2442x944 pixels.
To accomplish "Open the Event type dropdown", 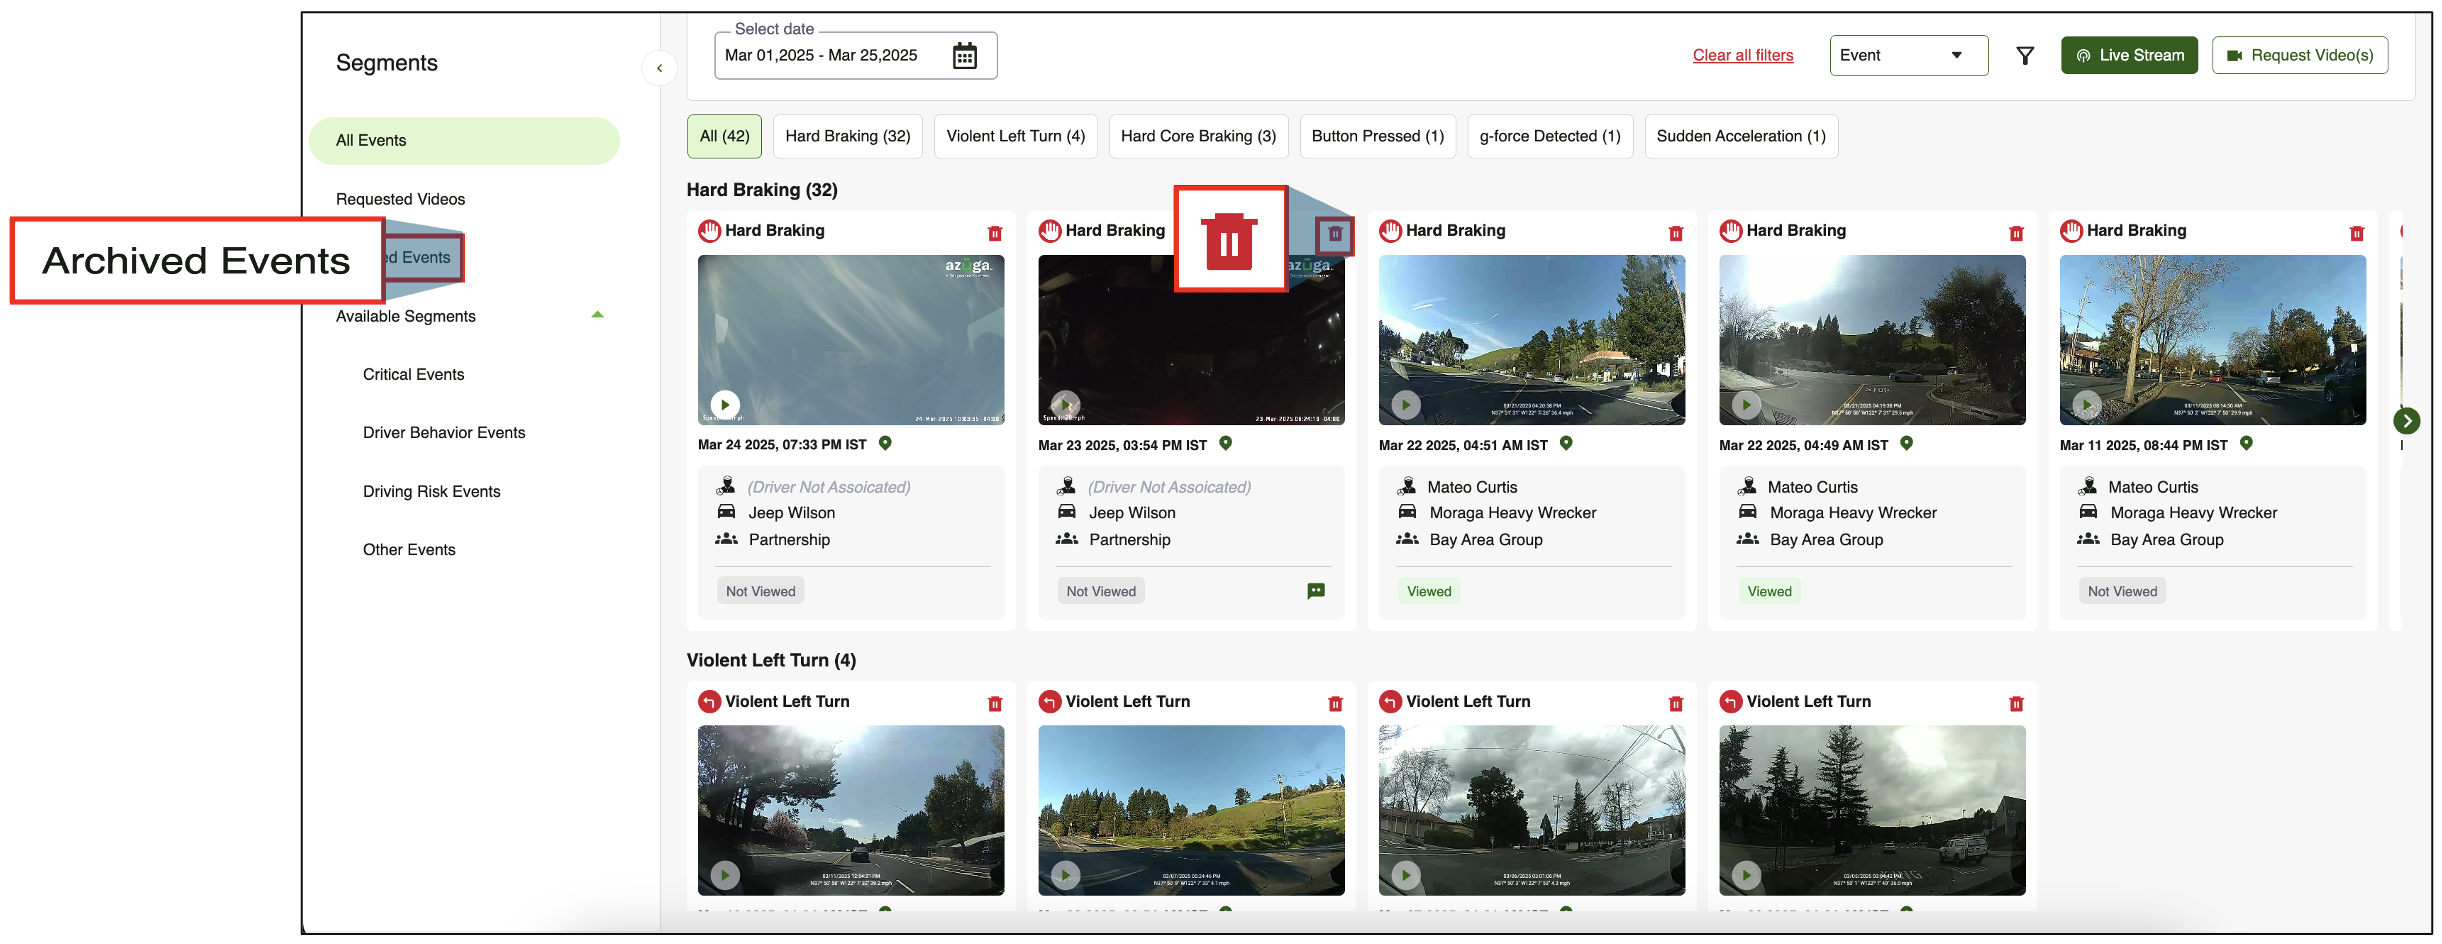I will point(1907,56).
